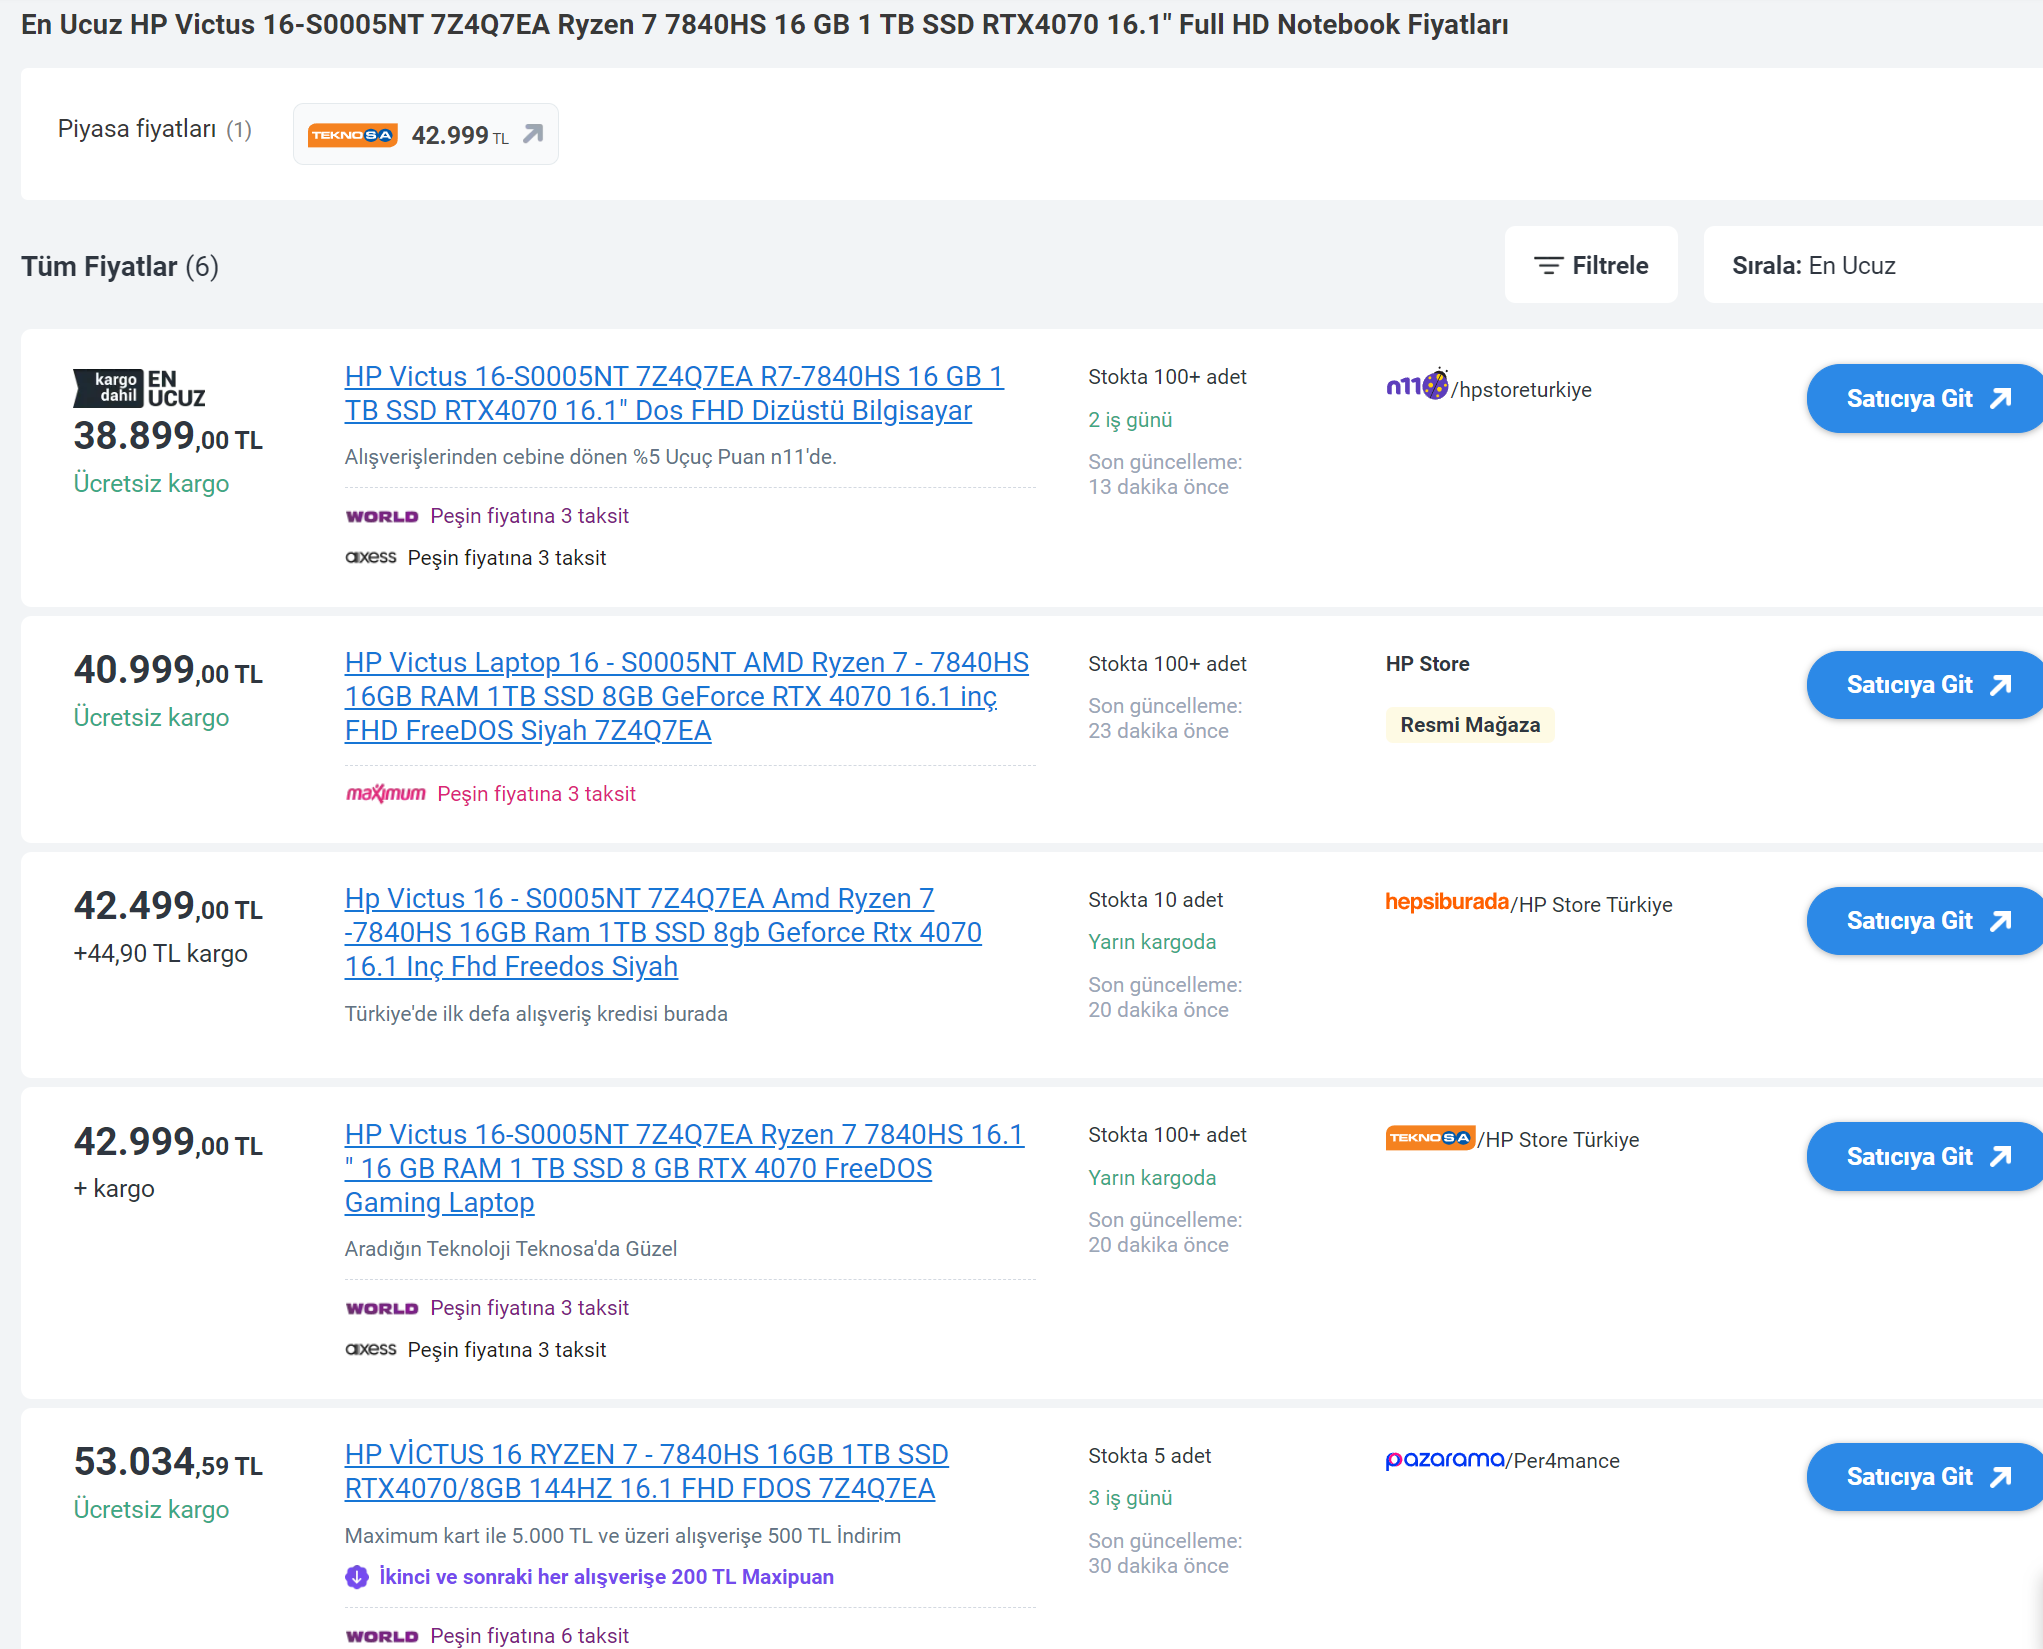The height and width of the screenshot is (1649, 2043).
Task: Click the n11 hpstoreturkiye seller logo
Action: (1416, 385)
